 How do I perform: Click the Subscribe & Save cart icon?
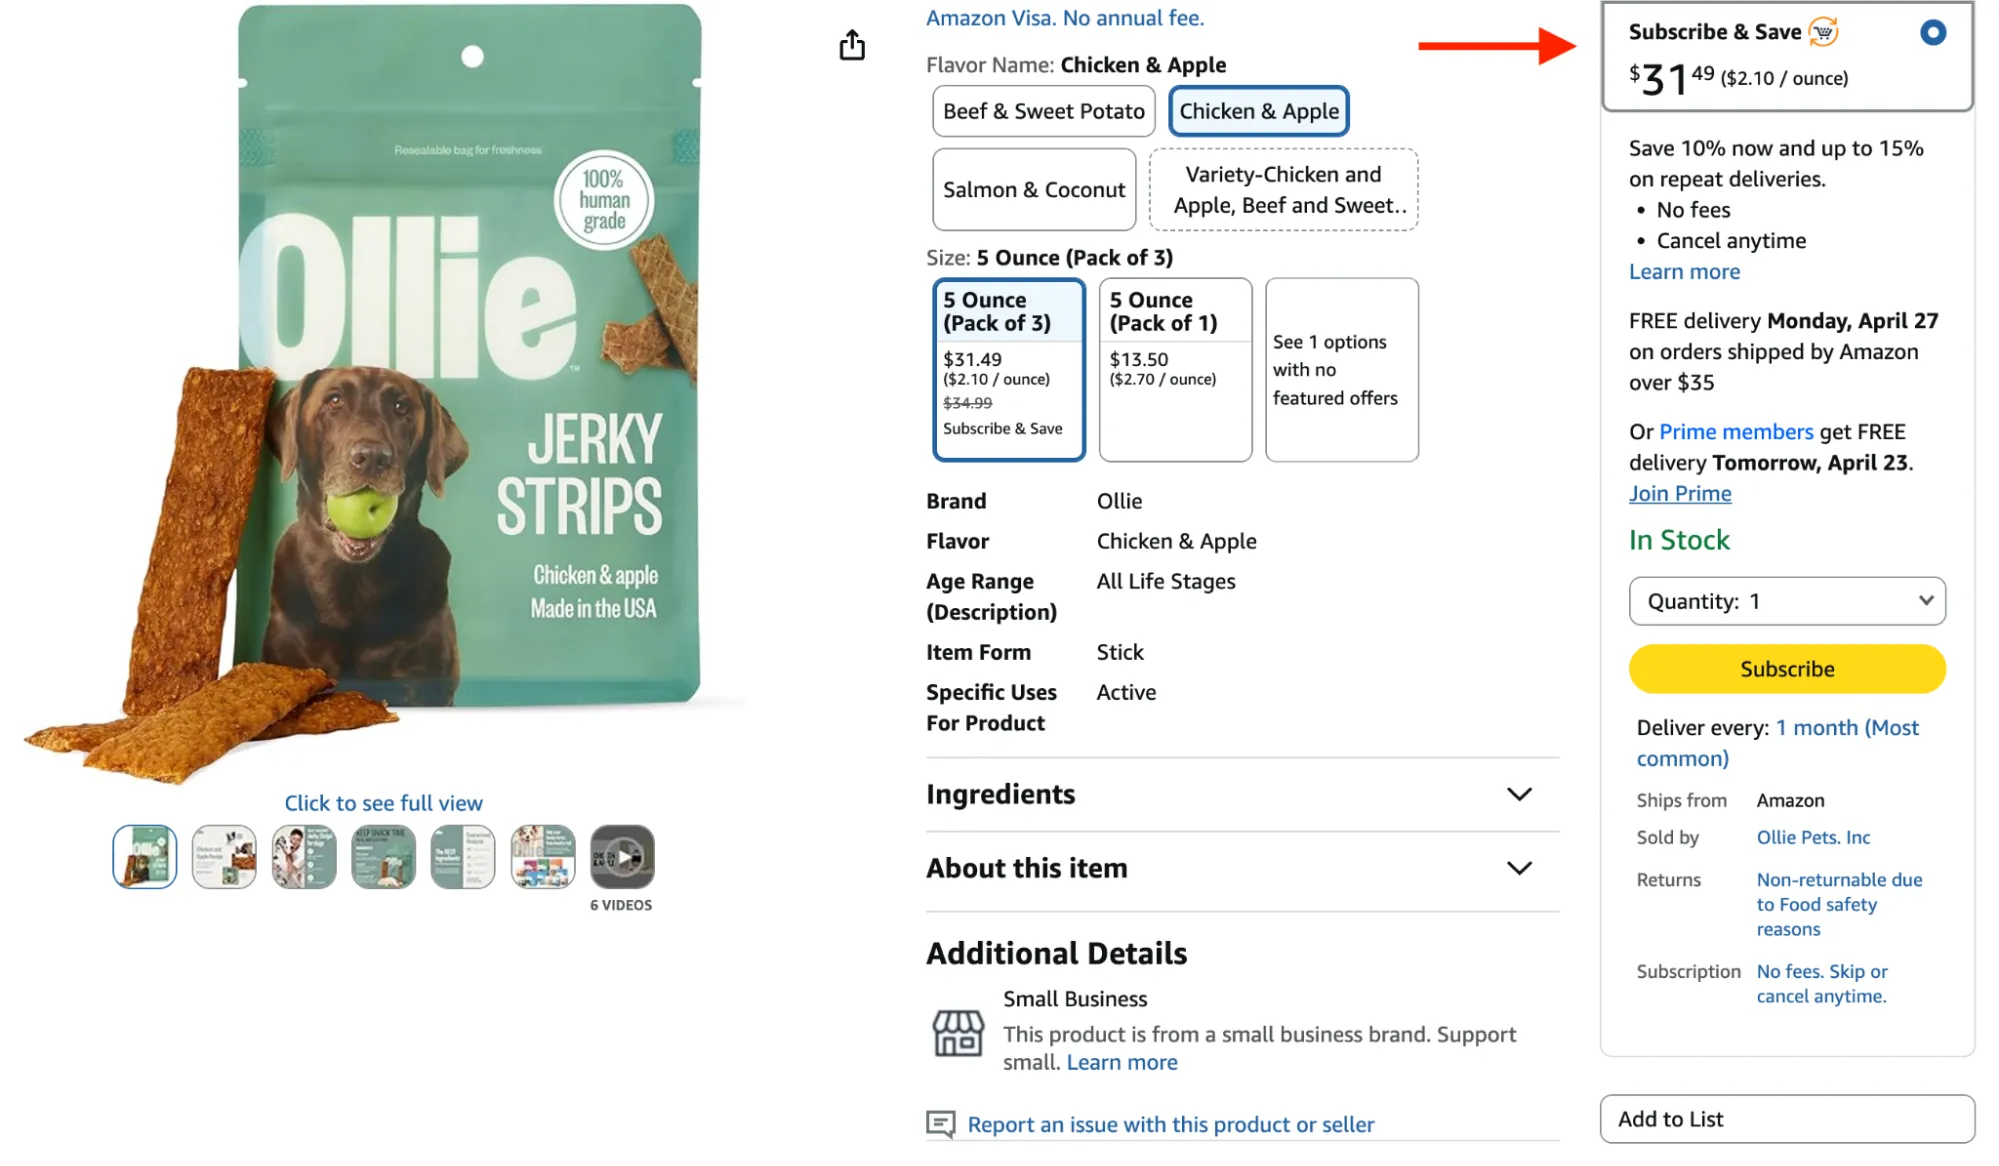tap(1823, 32)
